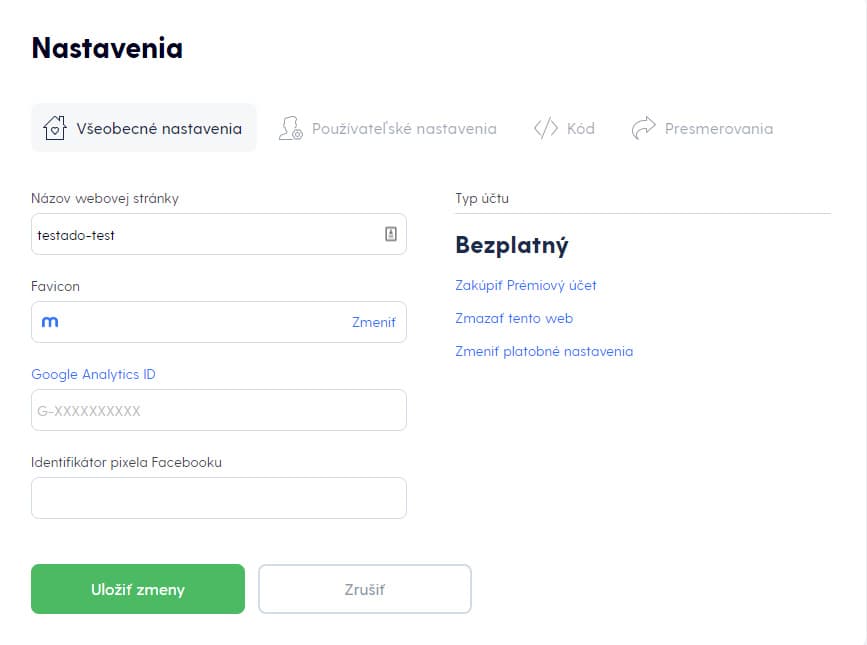The width and height of the screenshot is (867, 645).
Task: Open the Google Analytics ID link
Action: pyautogui.click(x=93, y=374)
